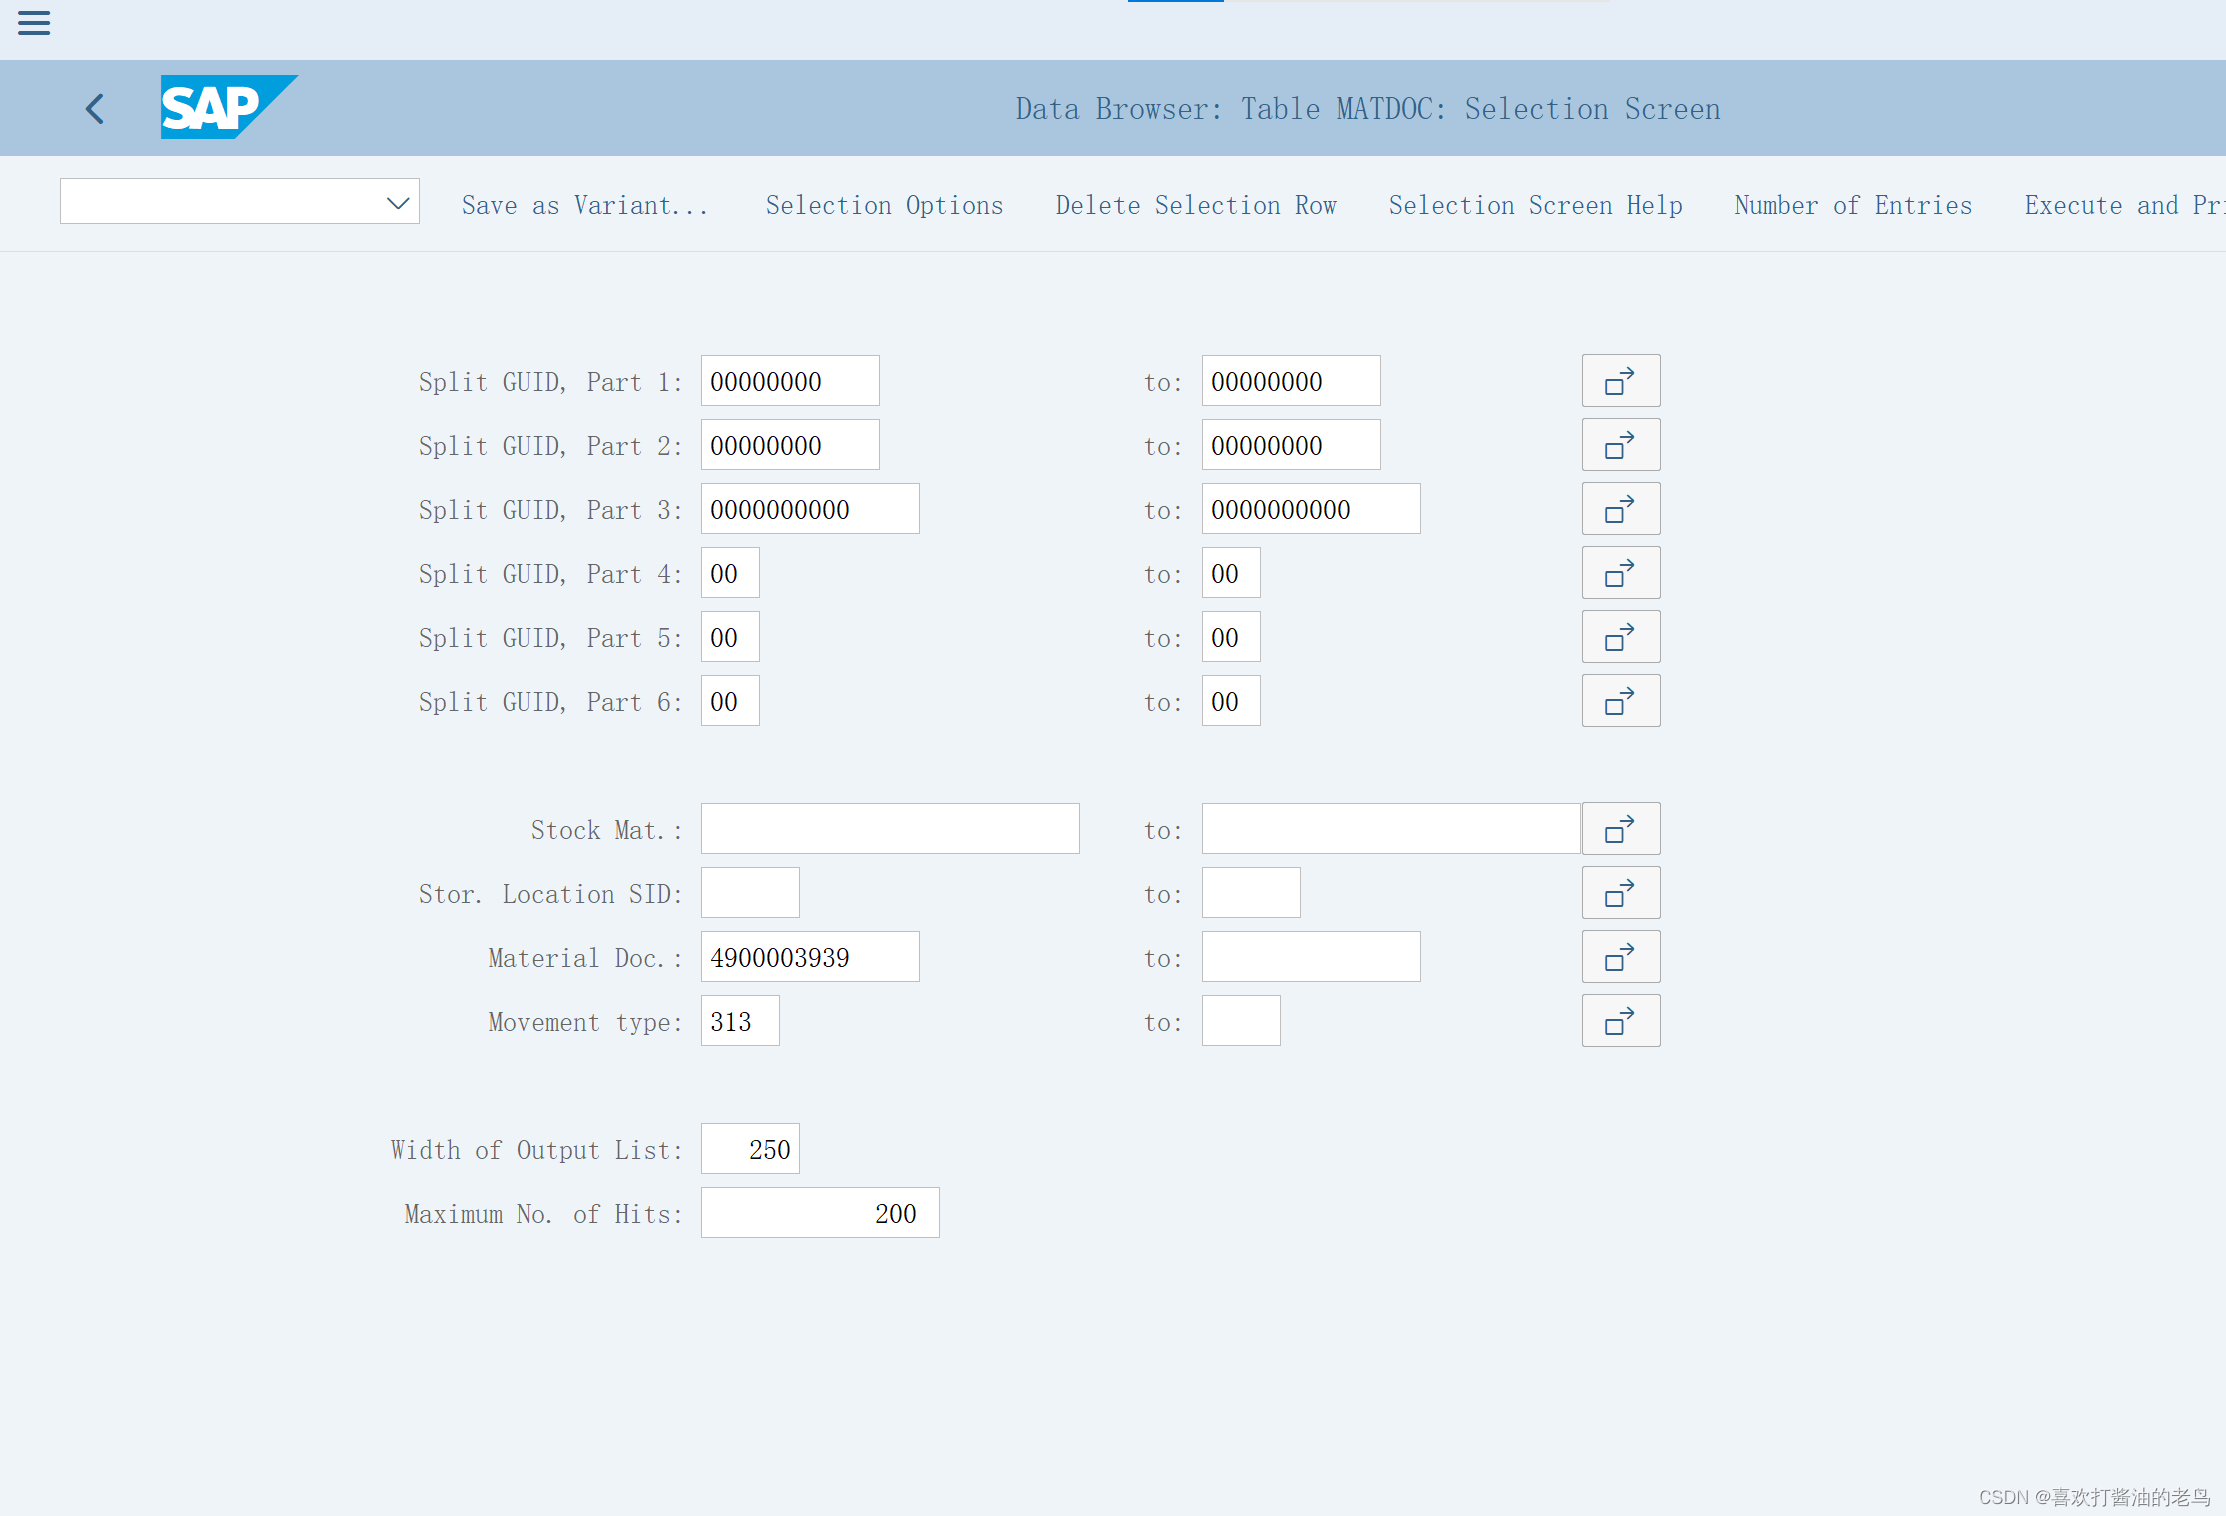Open multiple selection for Stor. Location SID
The width and height of the screenshot is (2226, 1516).
tap(1620, 893)
